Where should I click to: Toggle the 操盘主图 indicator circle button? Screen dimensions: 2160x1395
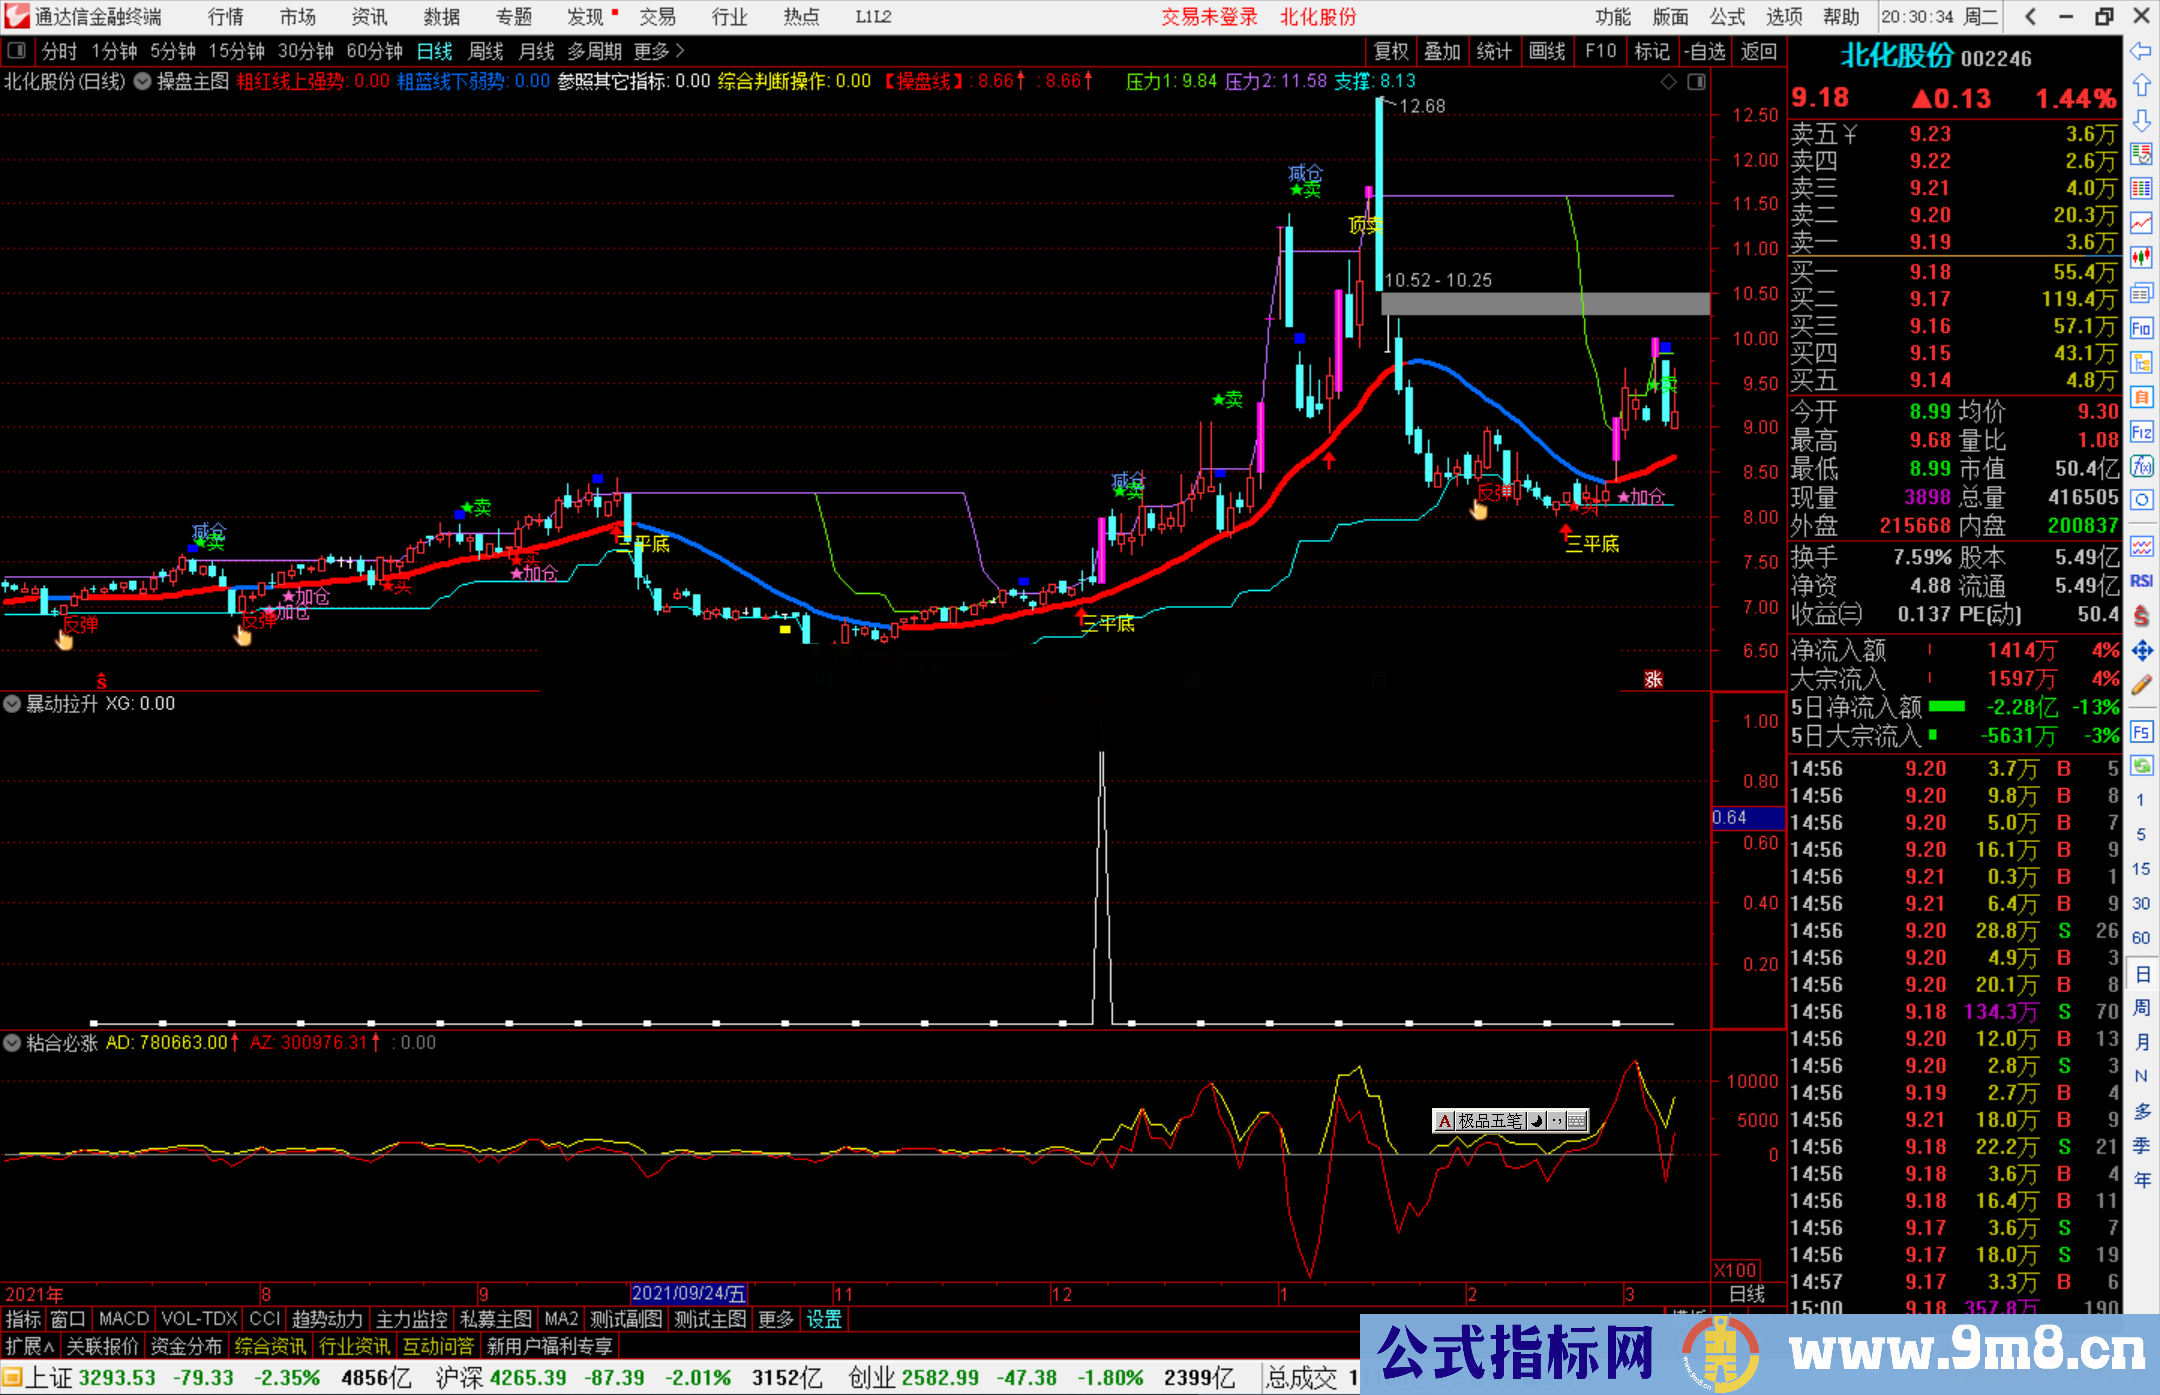coord(143,82)
